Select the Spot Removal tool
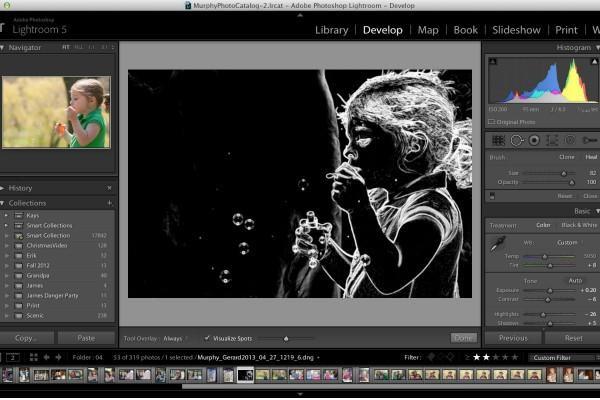The width and height of the screenshot is (600, 400). point(516,140)
